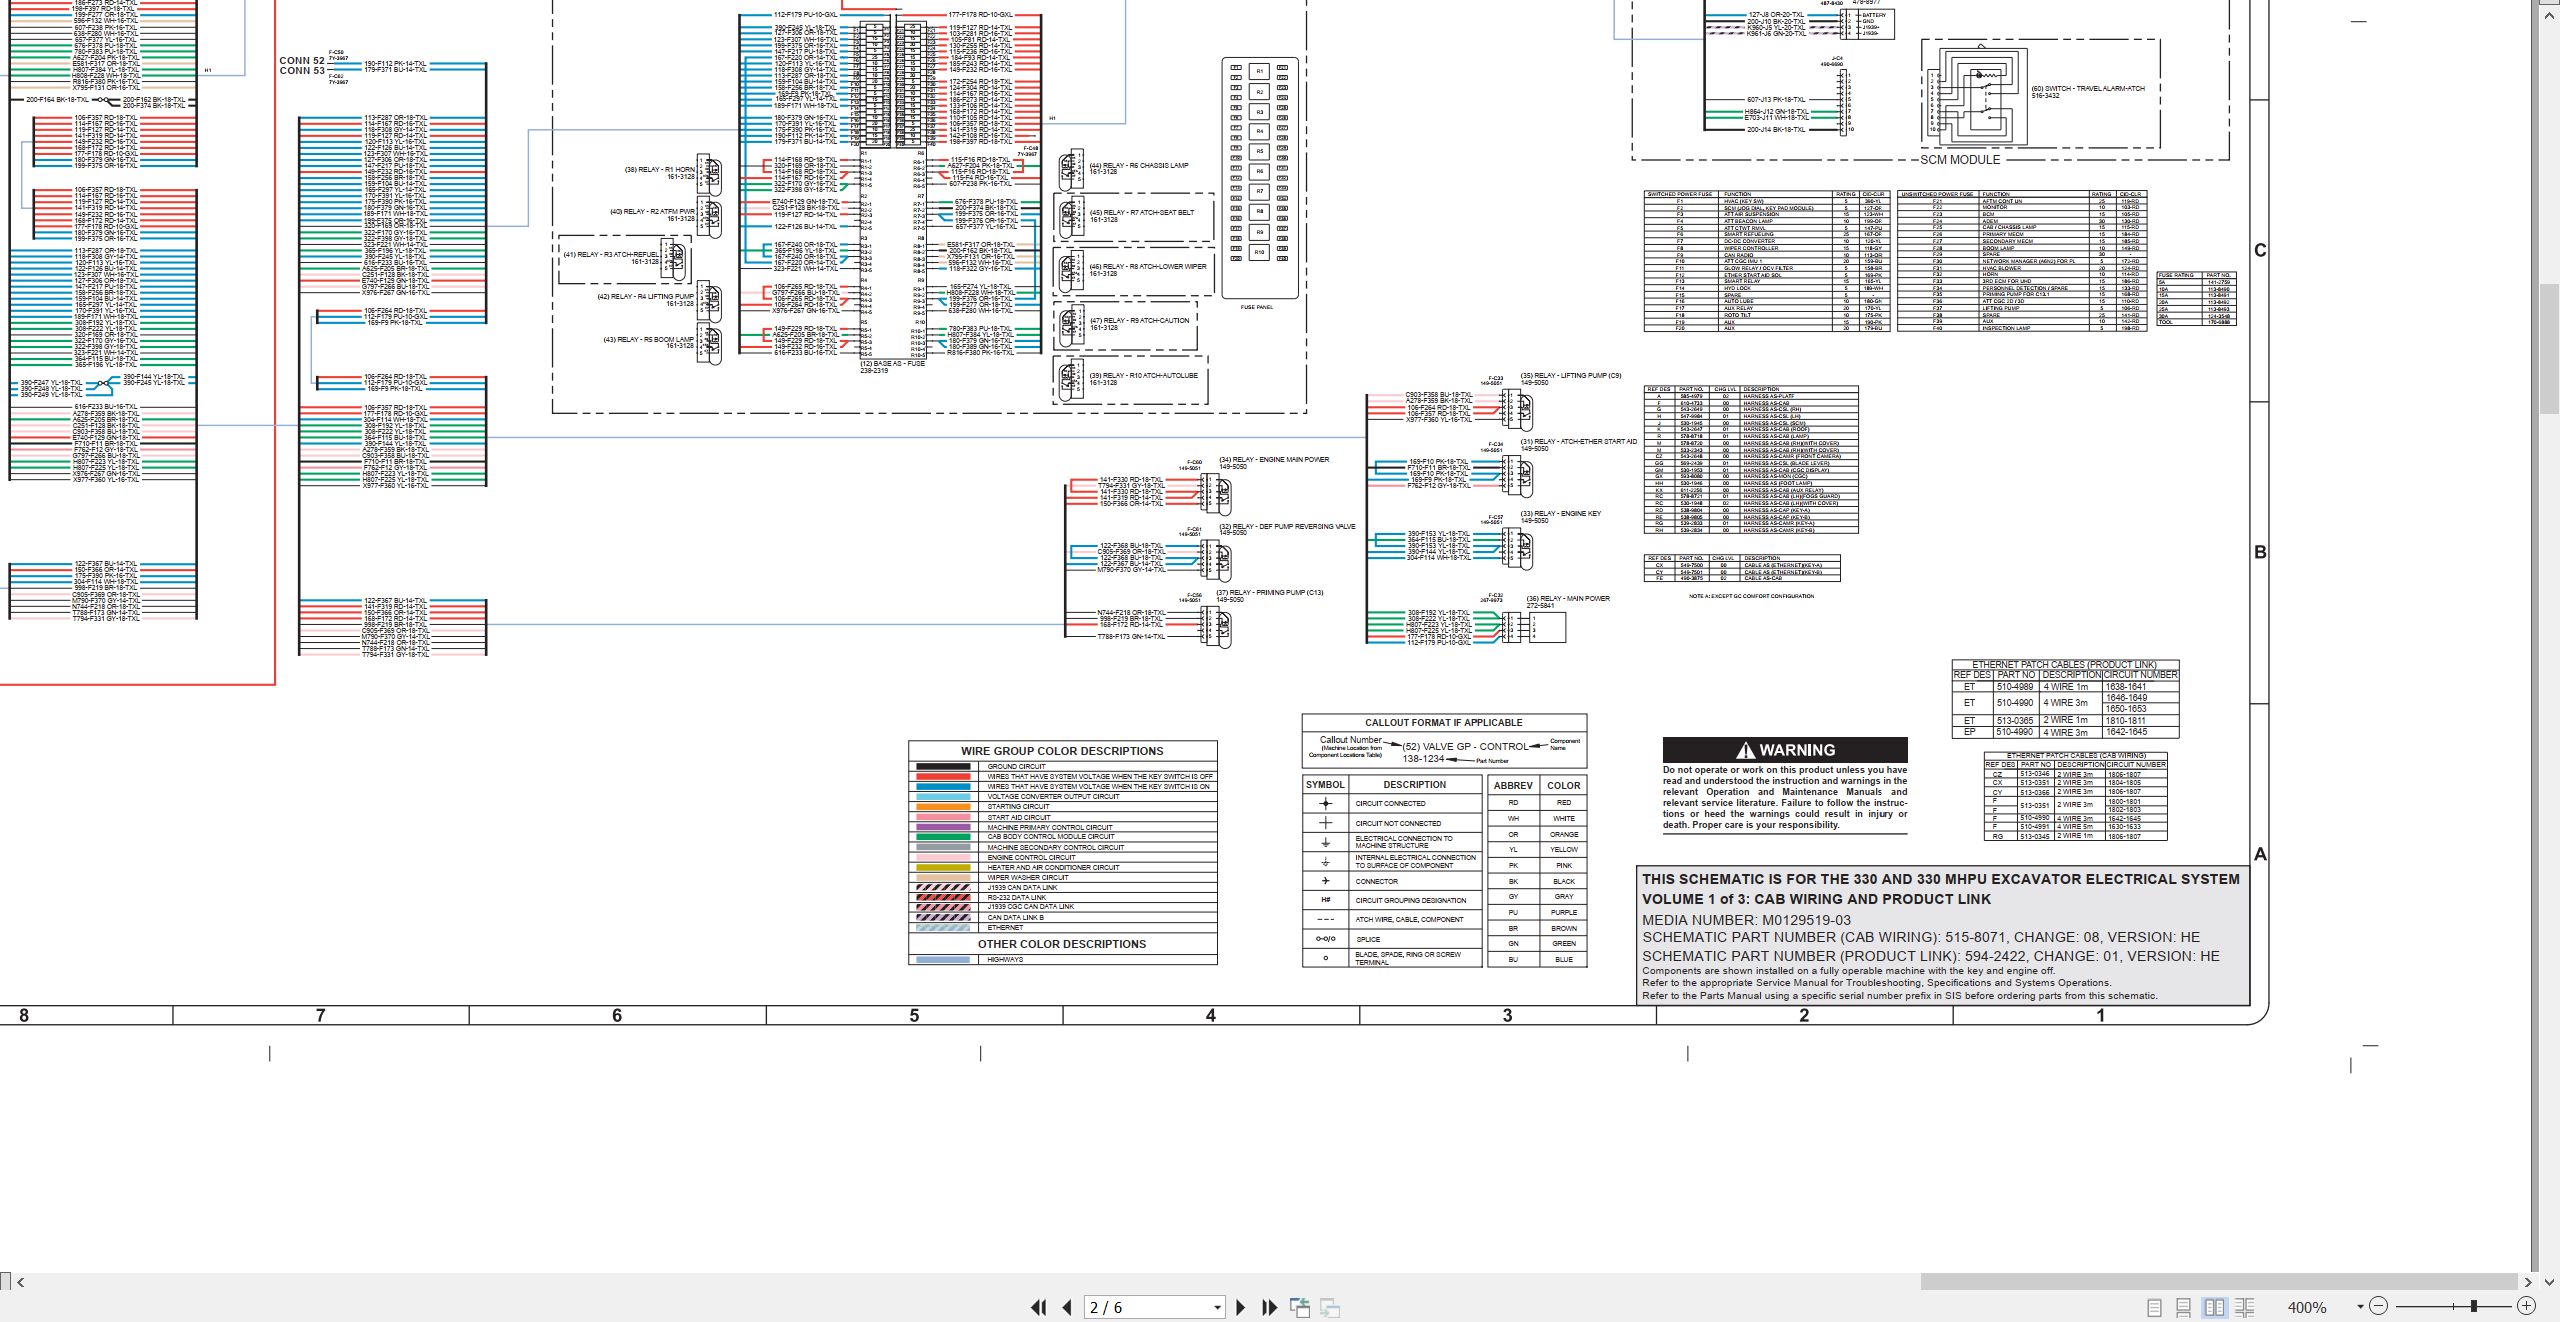The width and height of the screenshot is (2560, 1322).
Task: Zoom in with the plus button
Action: (x=2526, y=1306)
